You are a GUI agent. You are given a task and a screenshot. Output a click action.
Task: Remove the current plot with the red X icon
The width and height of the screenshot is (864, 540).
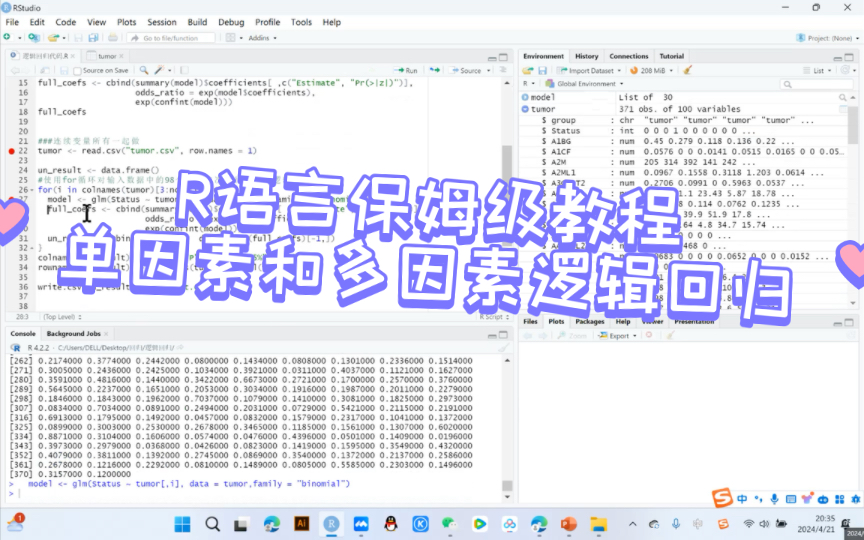pos(649,336)
